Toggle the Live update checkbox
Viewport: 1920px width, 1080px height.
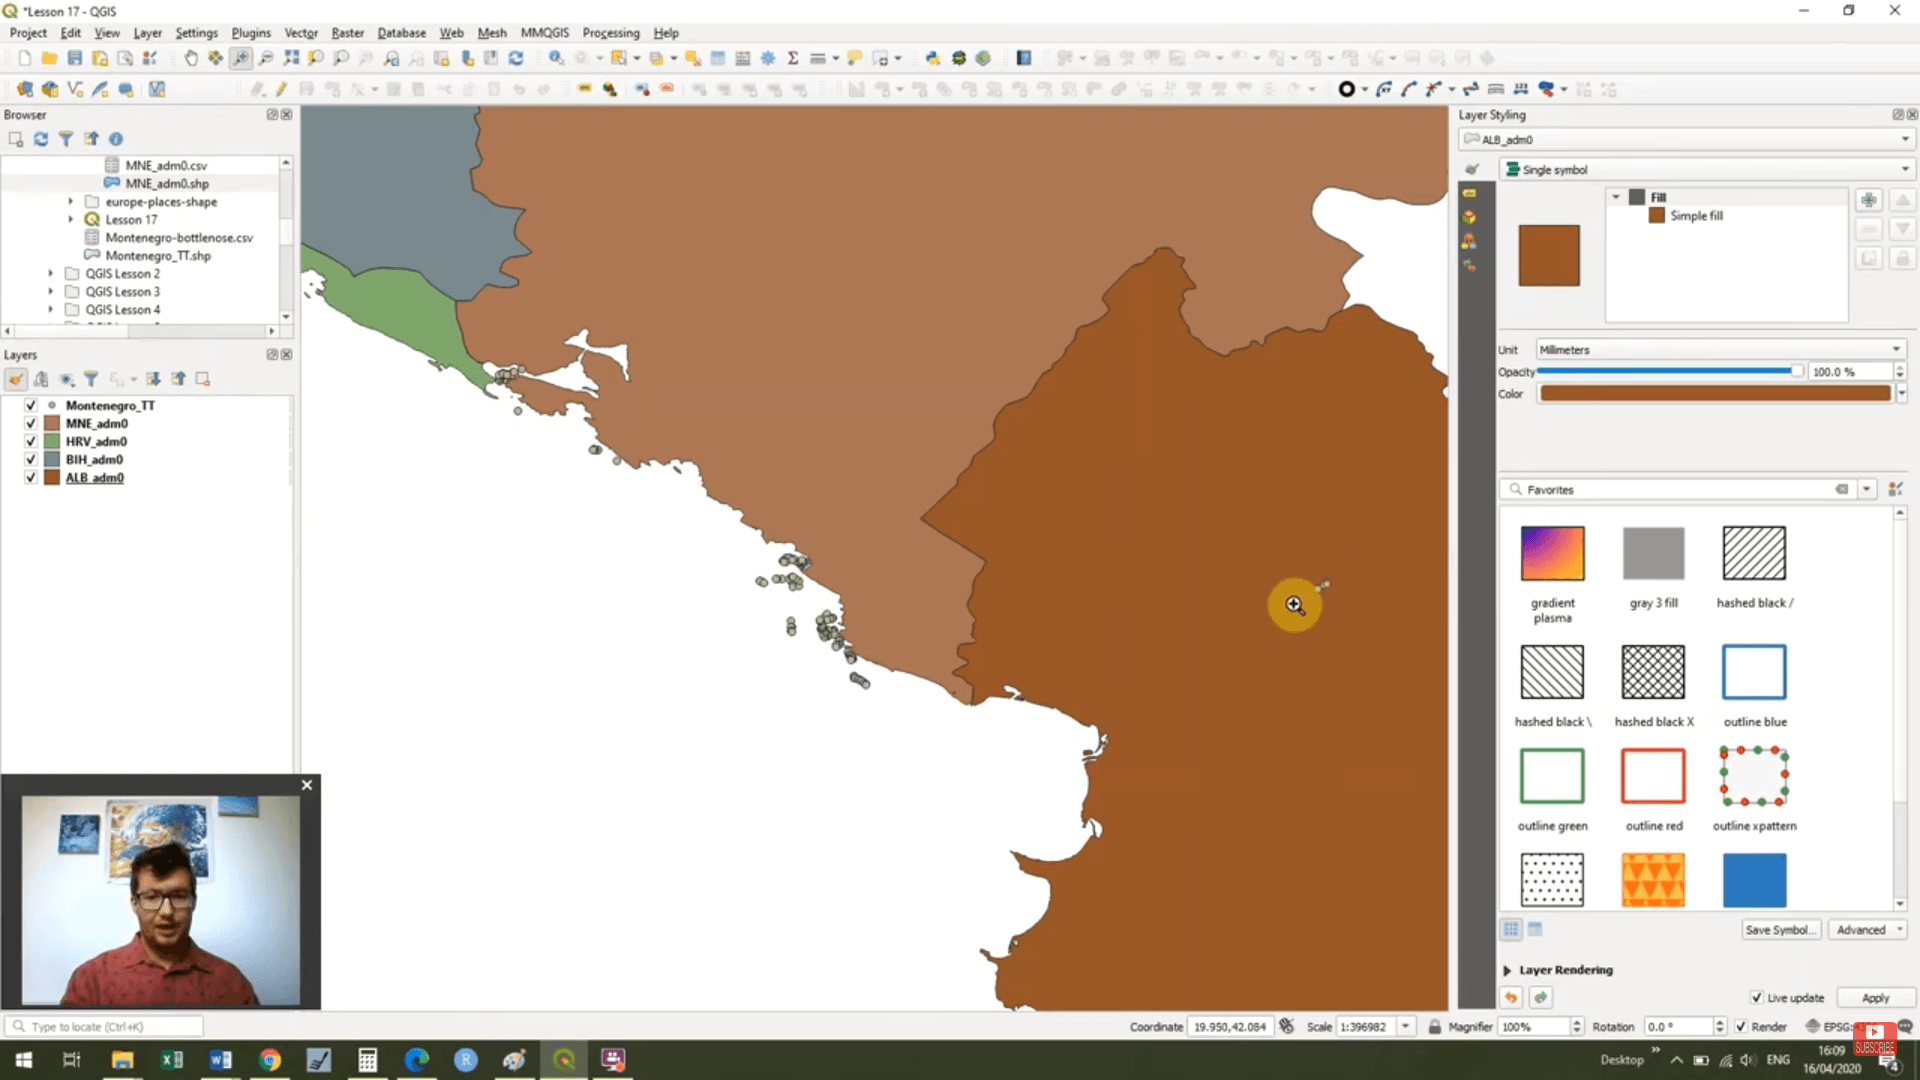click(1756, 997)
